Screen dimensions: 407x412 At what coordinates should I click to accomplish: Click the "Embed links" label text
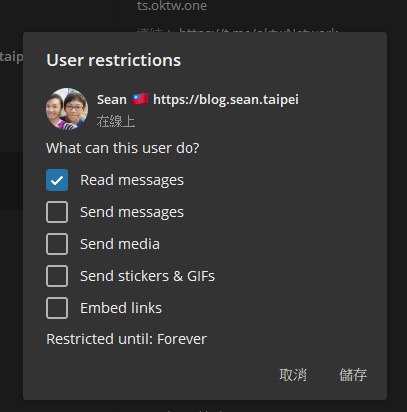click(121, 308)
